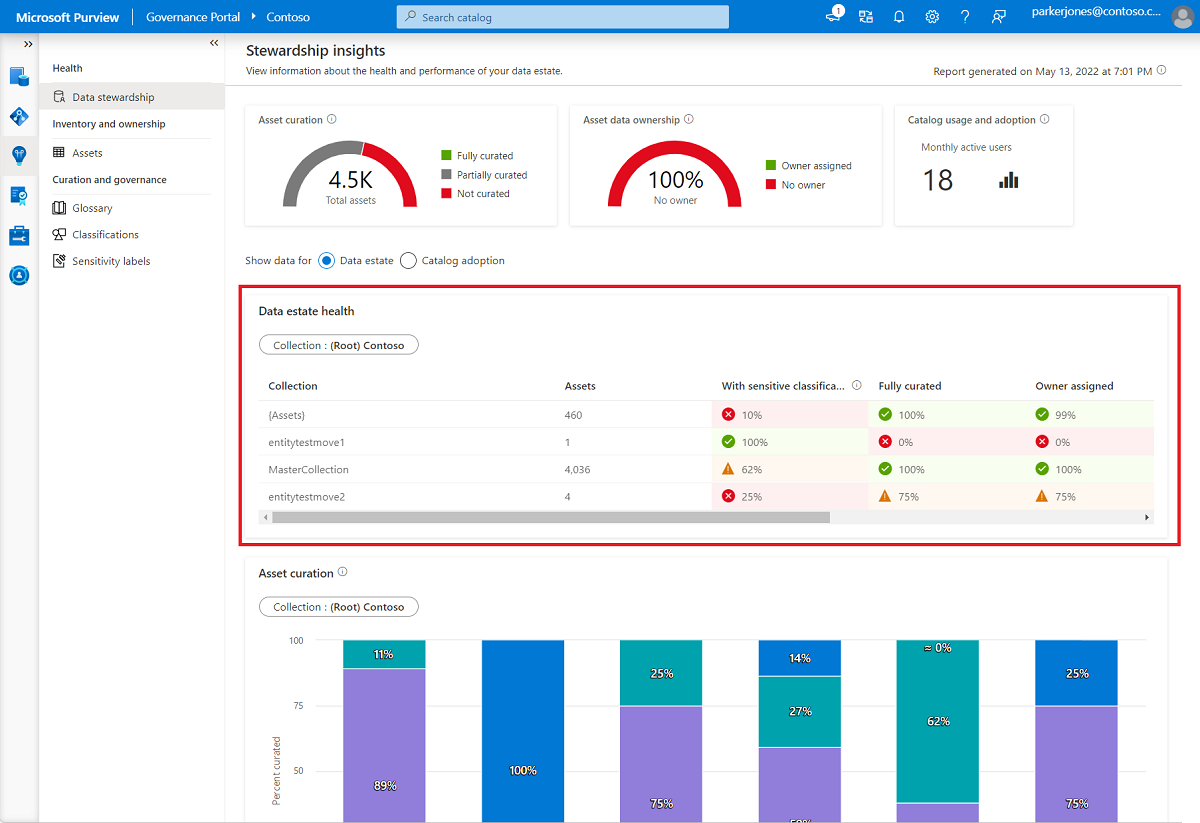Screen dimensions: 1200x823
Task: Click the Microsoft Purview title
Action: [68, 17]
